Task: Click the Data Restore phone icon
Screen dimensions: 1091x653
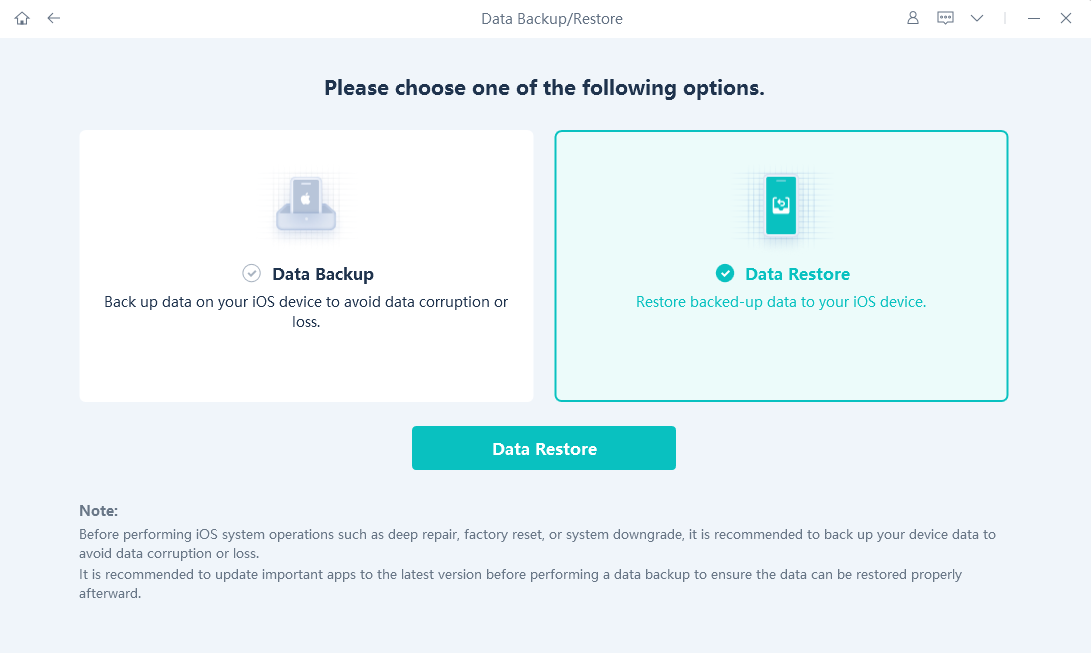Action: [781, 206]
